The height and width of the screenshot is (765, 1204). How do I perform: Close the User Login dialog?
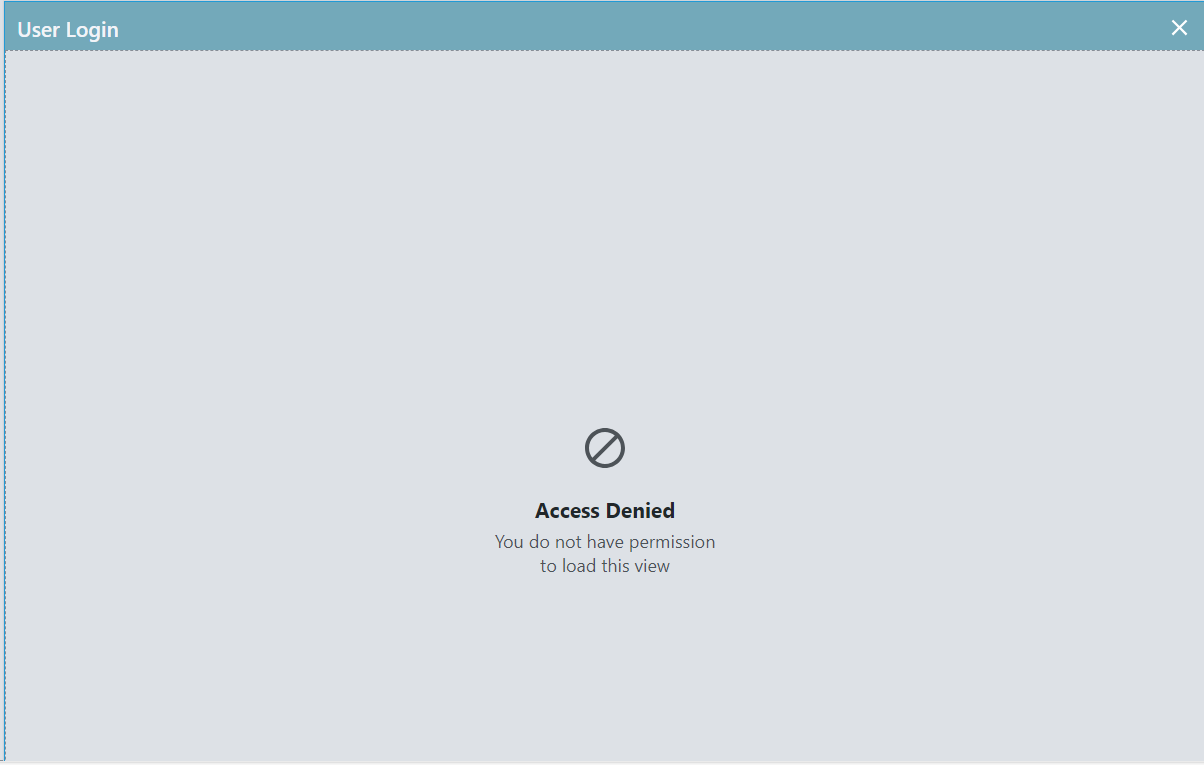1179,28
